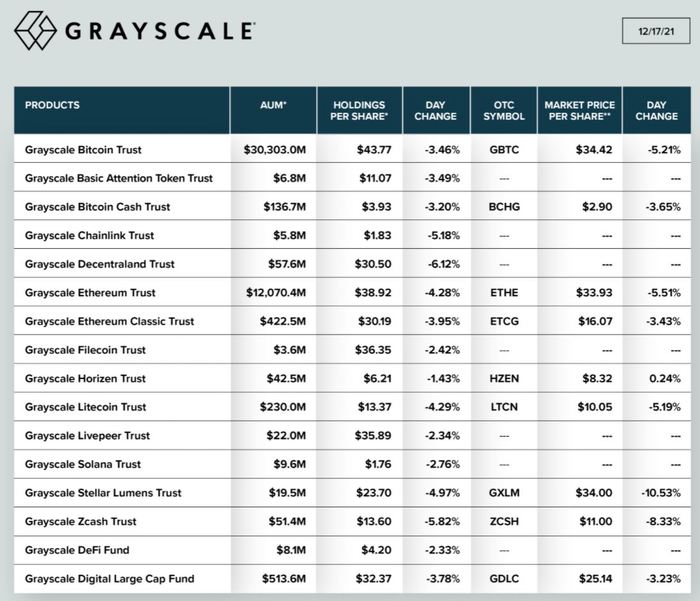Click the GDLC ticker symbol

pyautogui.click(x=503, y=579)
